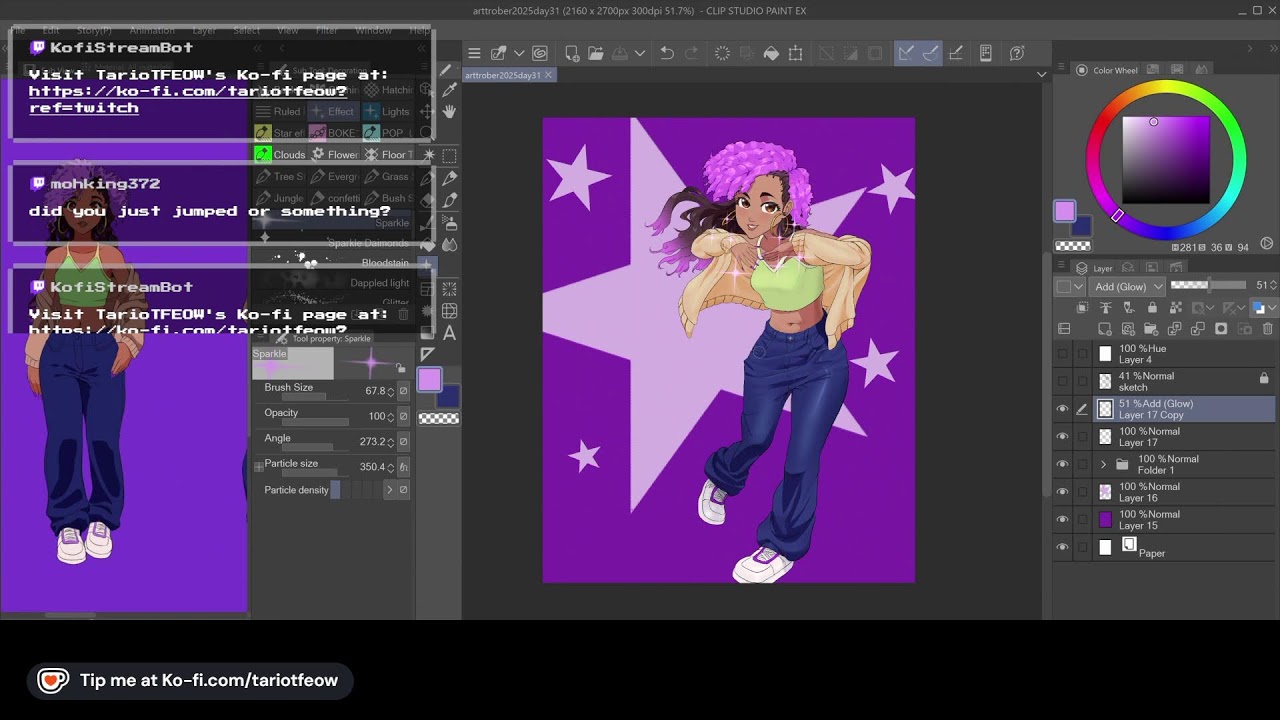Image resolution: width=1280 pixels, height=720 pixels.
Task: Create a new layer folder
Action: tap(1152, 329)
